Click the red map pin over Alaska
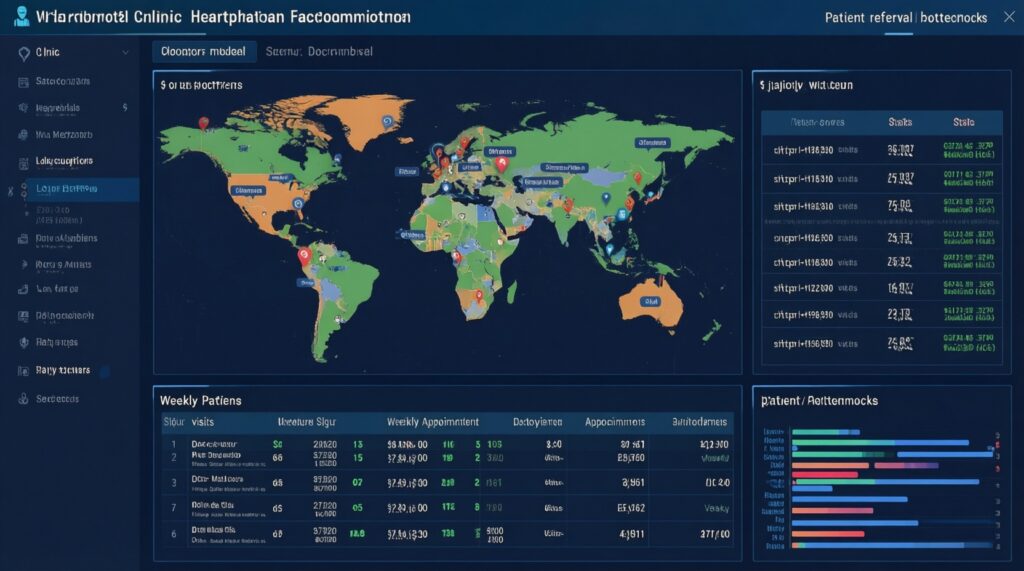 pos(203,123)
